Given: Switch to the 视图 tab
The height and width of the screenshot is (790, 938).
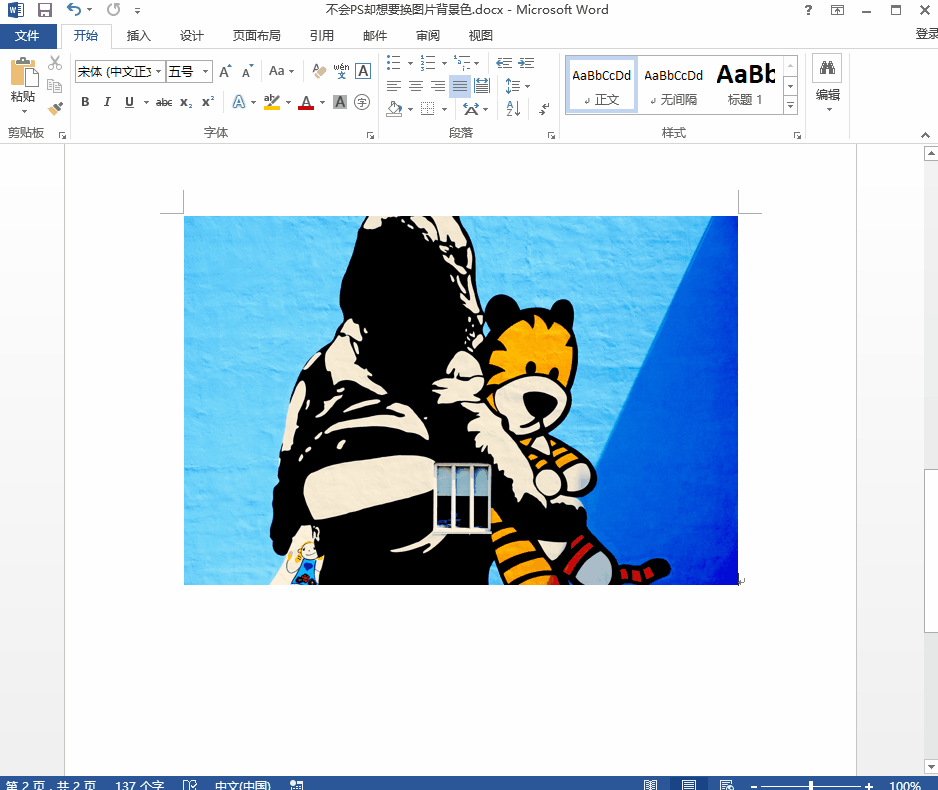Looking at the screenshot, I should coord(480,36).
